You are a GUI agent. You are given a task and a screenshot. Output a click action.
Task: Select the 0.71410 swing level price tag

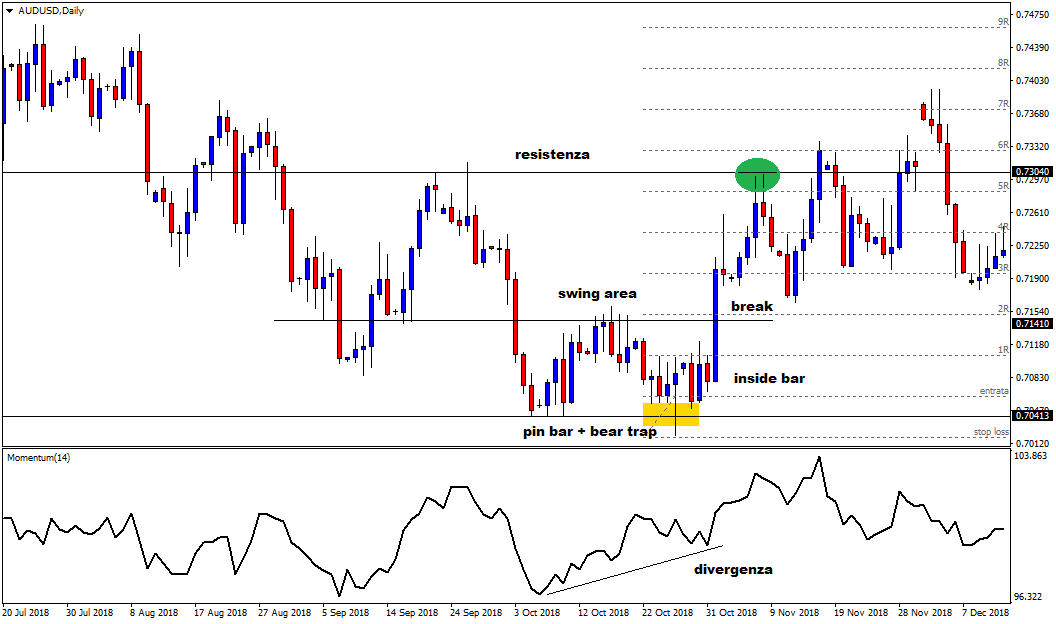[x=1031, y=324]
